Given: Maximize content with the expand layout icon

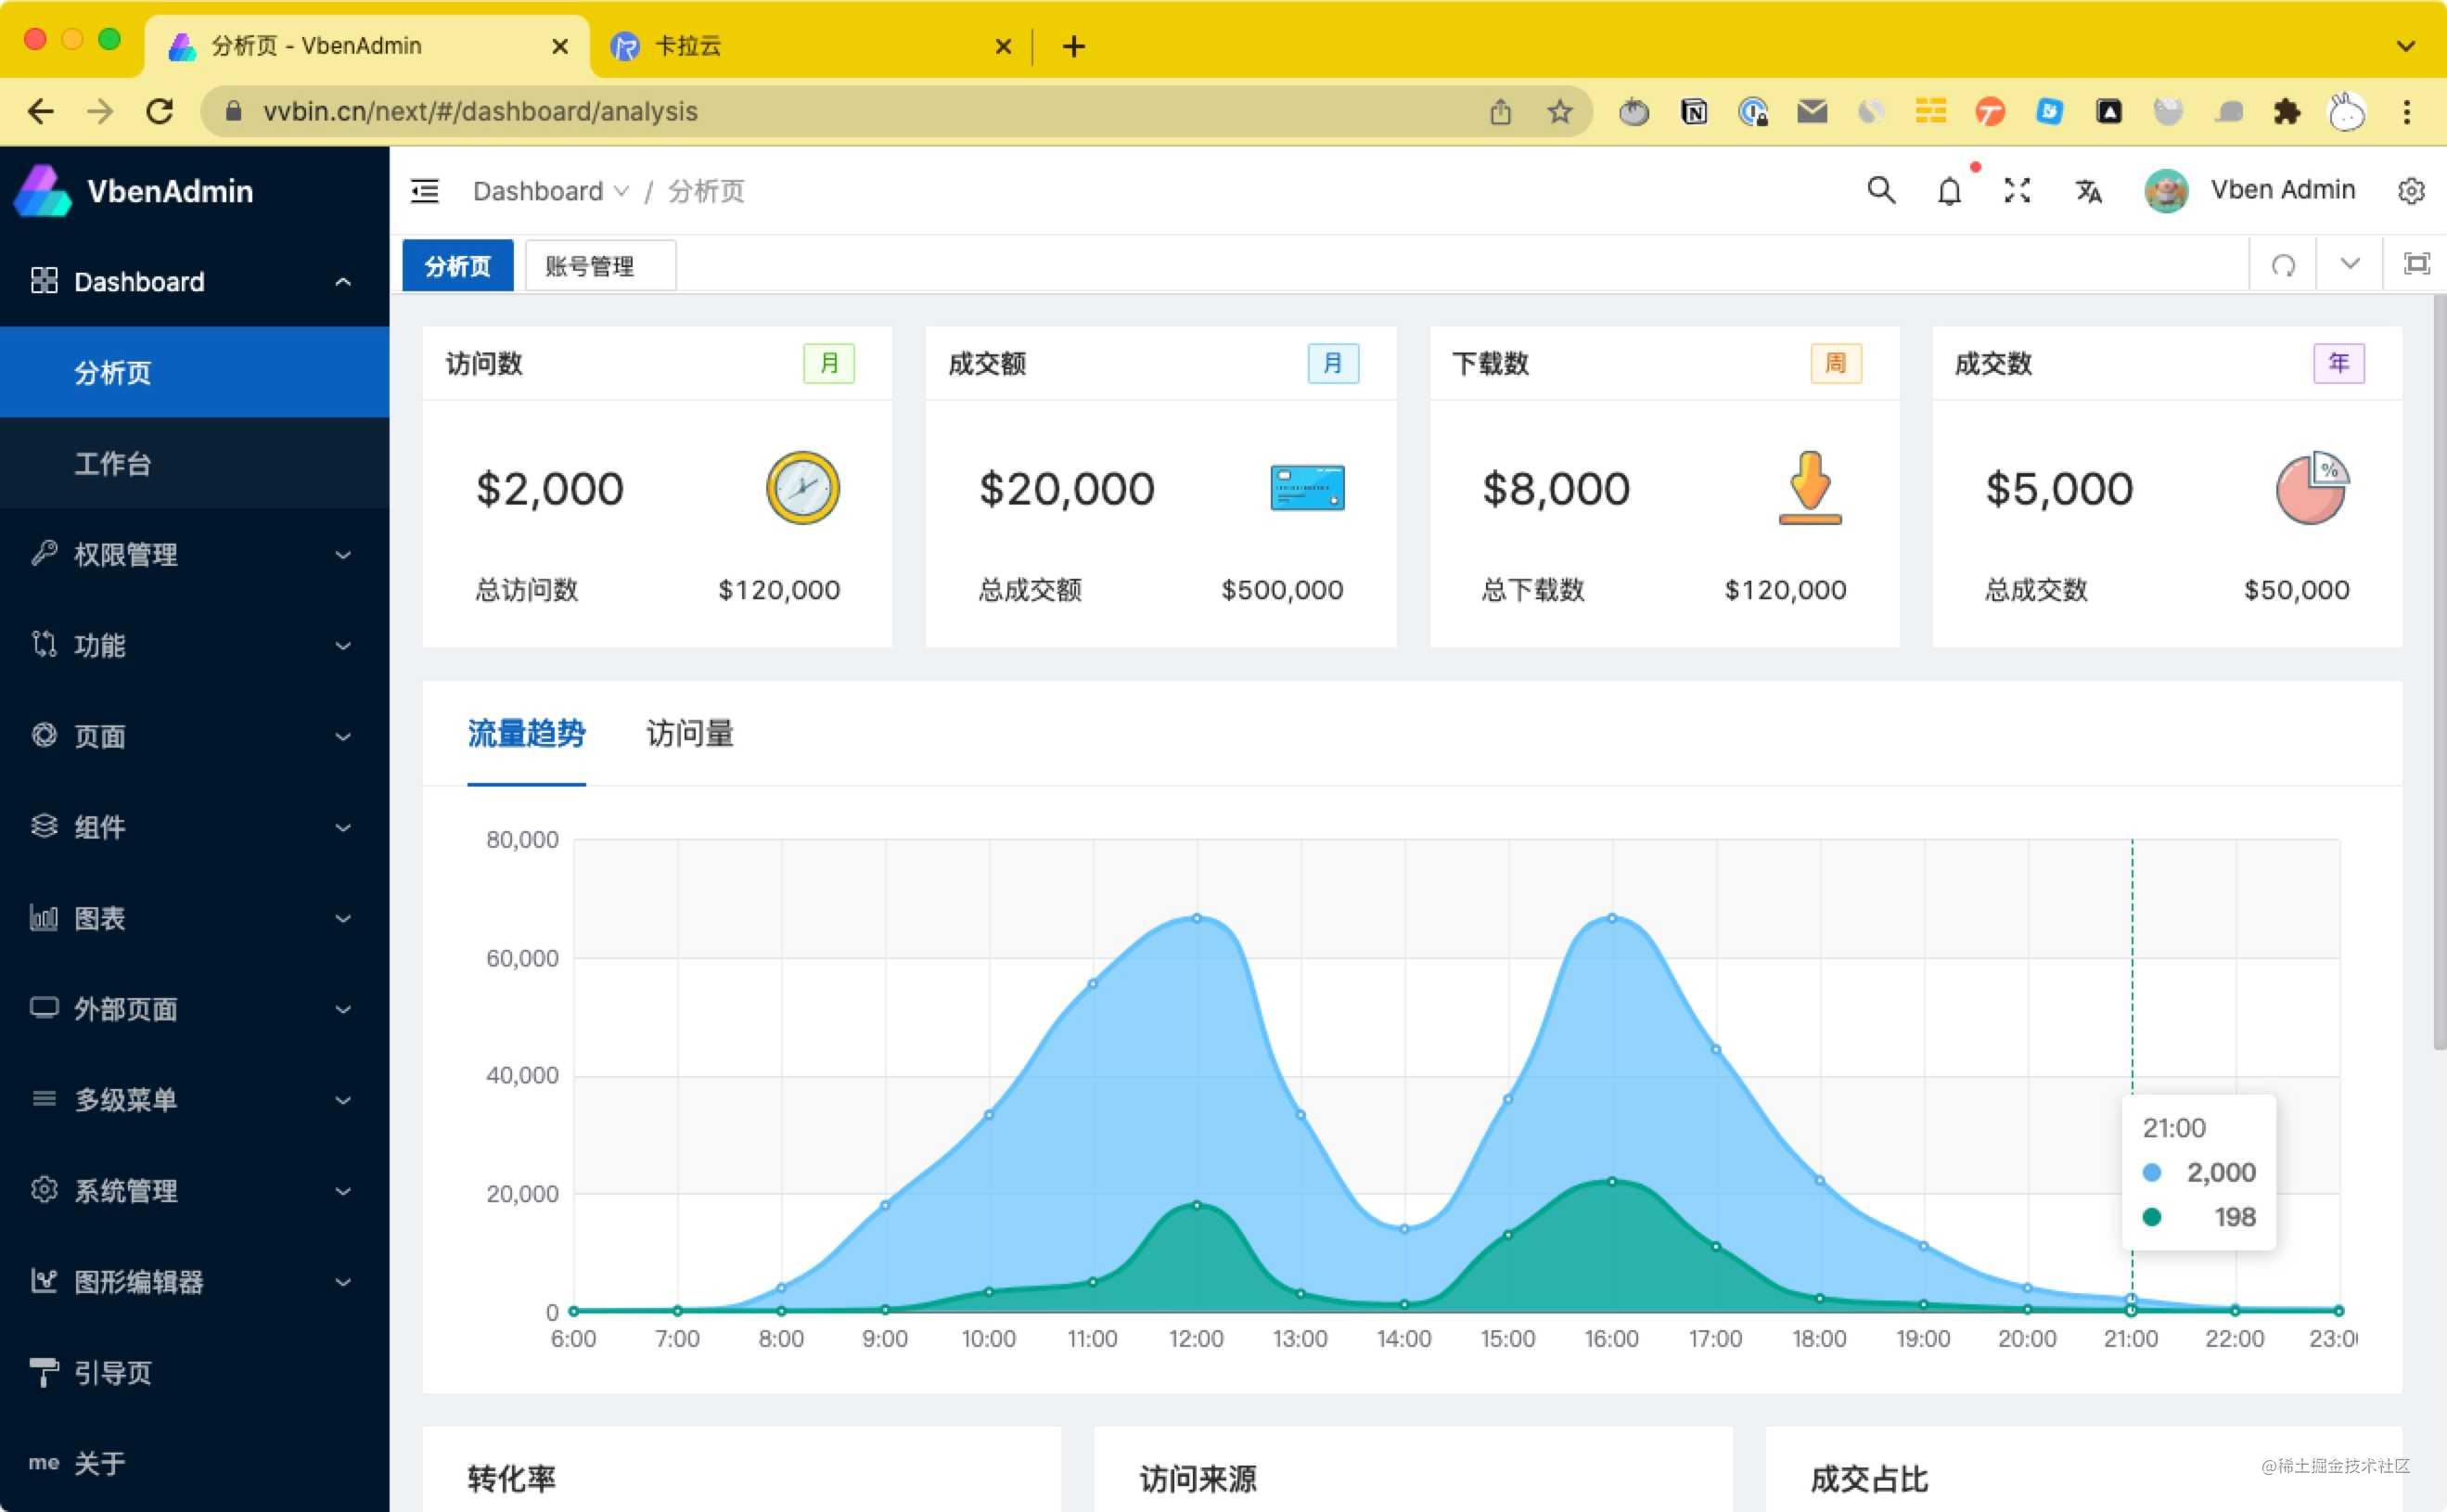Looking at the screenshot, I should [2416, 264].
